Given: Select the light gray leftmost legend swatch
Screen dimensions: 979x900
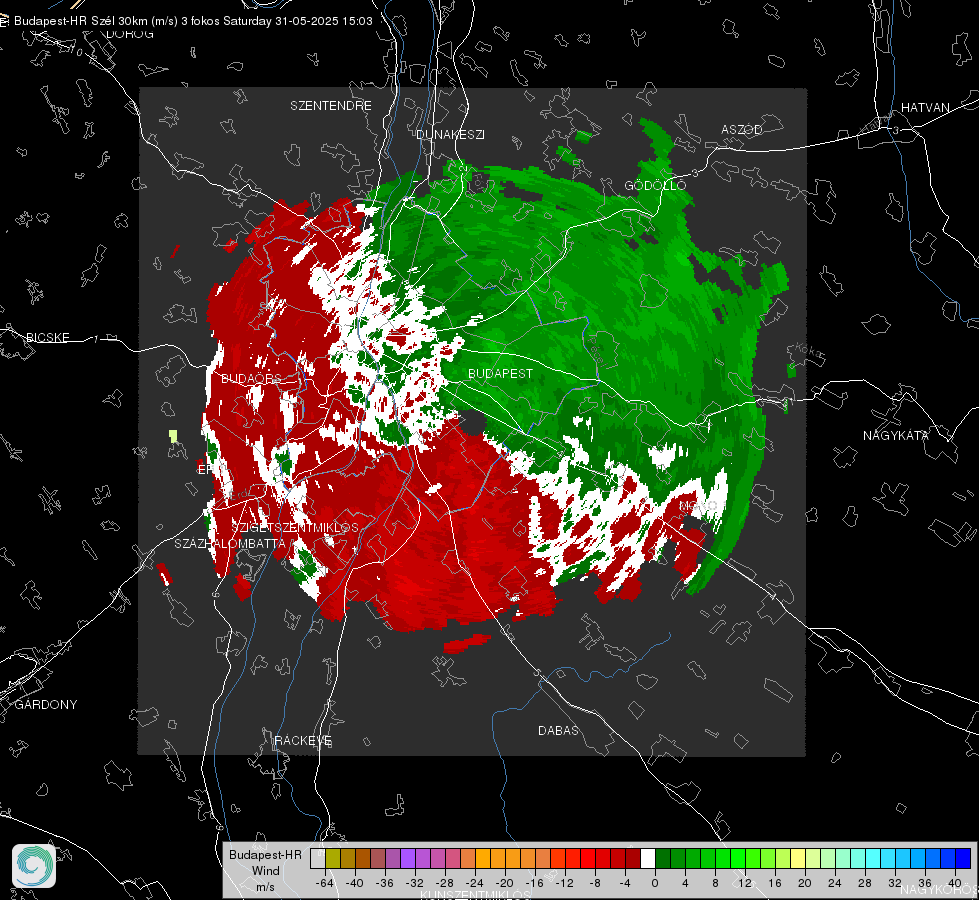Looking at the screenshot, I should (318, 858).
